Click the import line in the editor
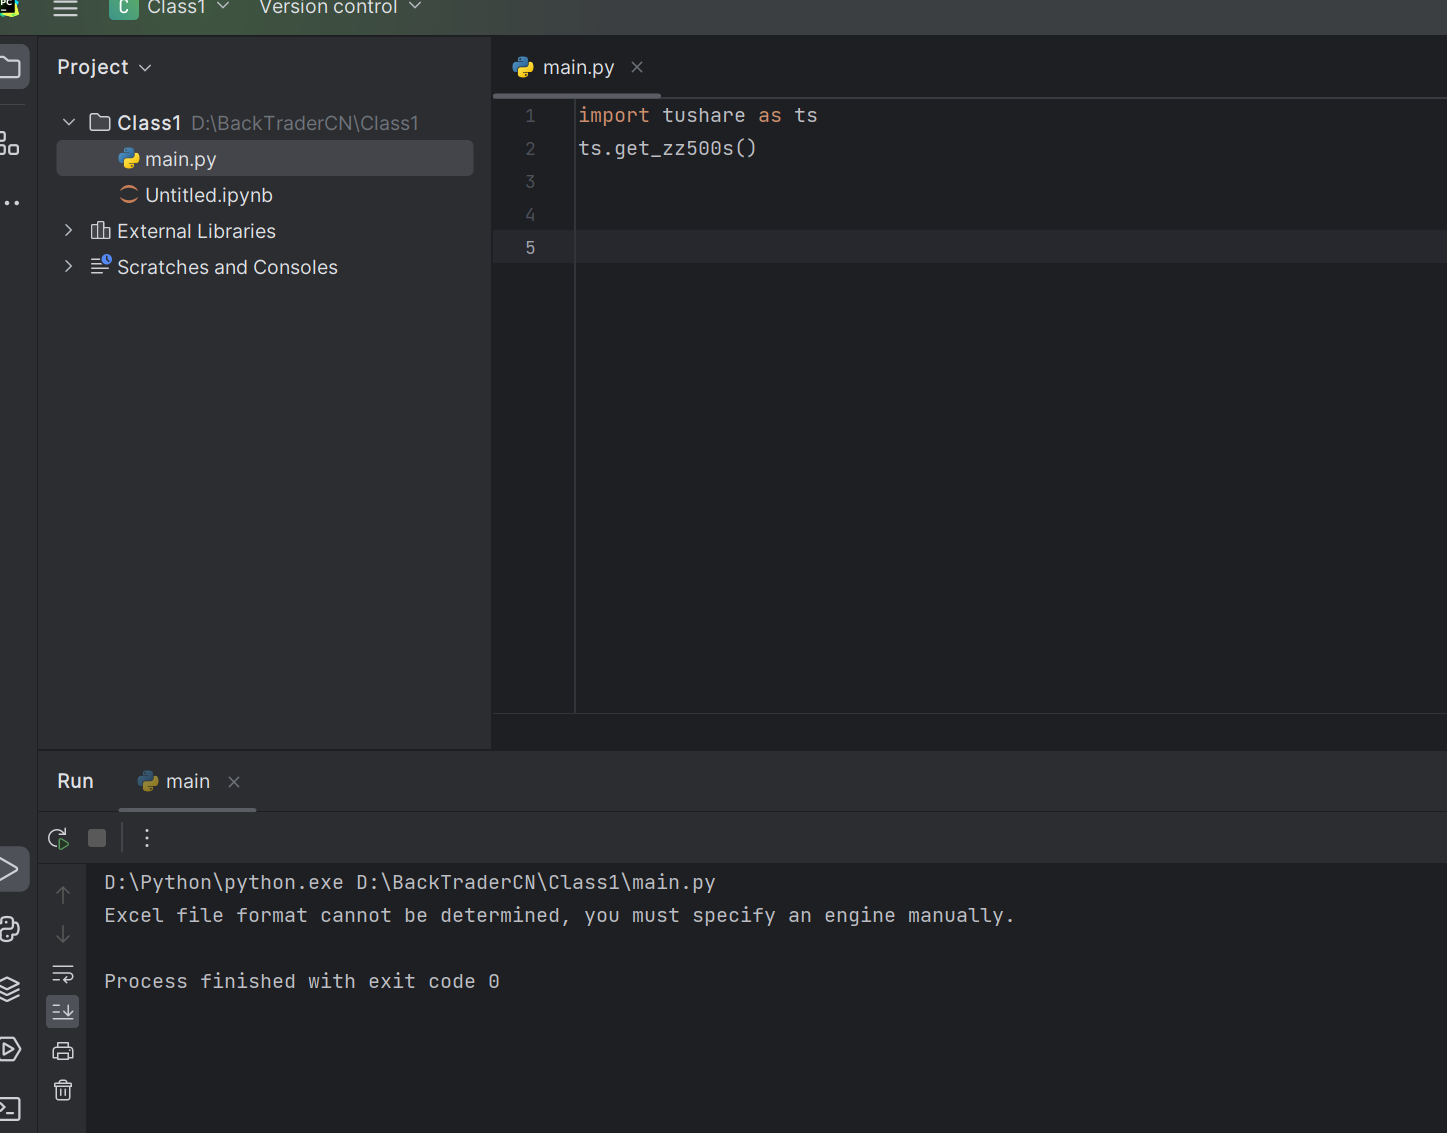The height and width of the screenshot is (1133, 1447). pos(698,116)
